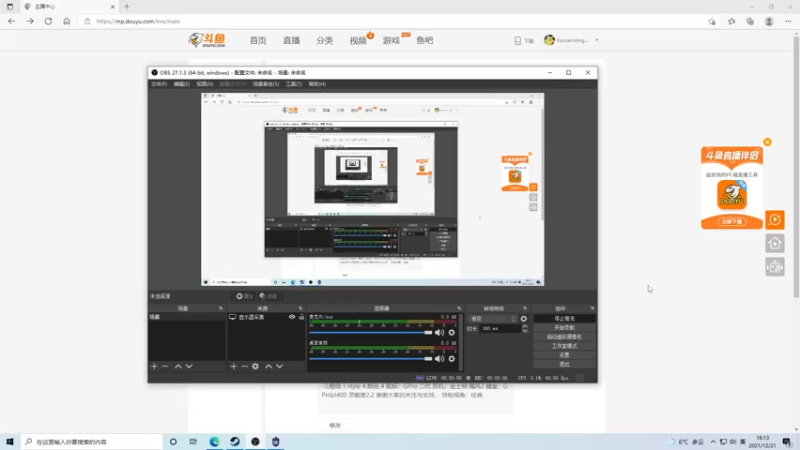This screenshot has height=450, width=800.
Task: Add a new source with the plus icon
Action: click(234, 366)
